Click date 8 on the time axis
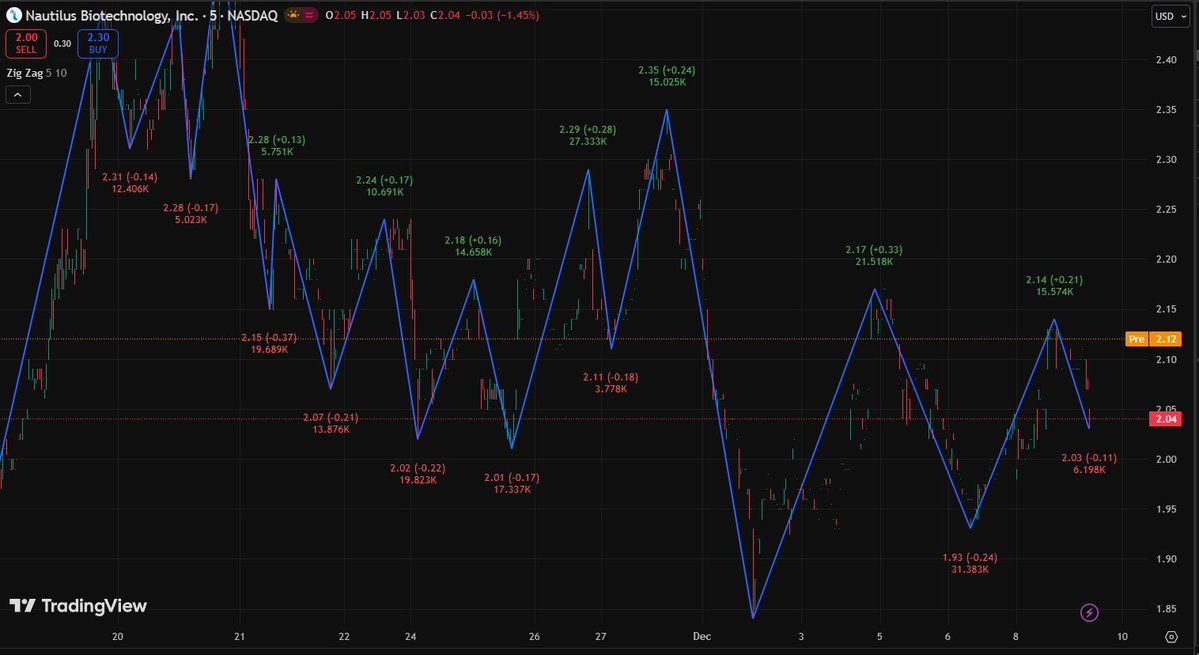 [x=1015, y=636]
